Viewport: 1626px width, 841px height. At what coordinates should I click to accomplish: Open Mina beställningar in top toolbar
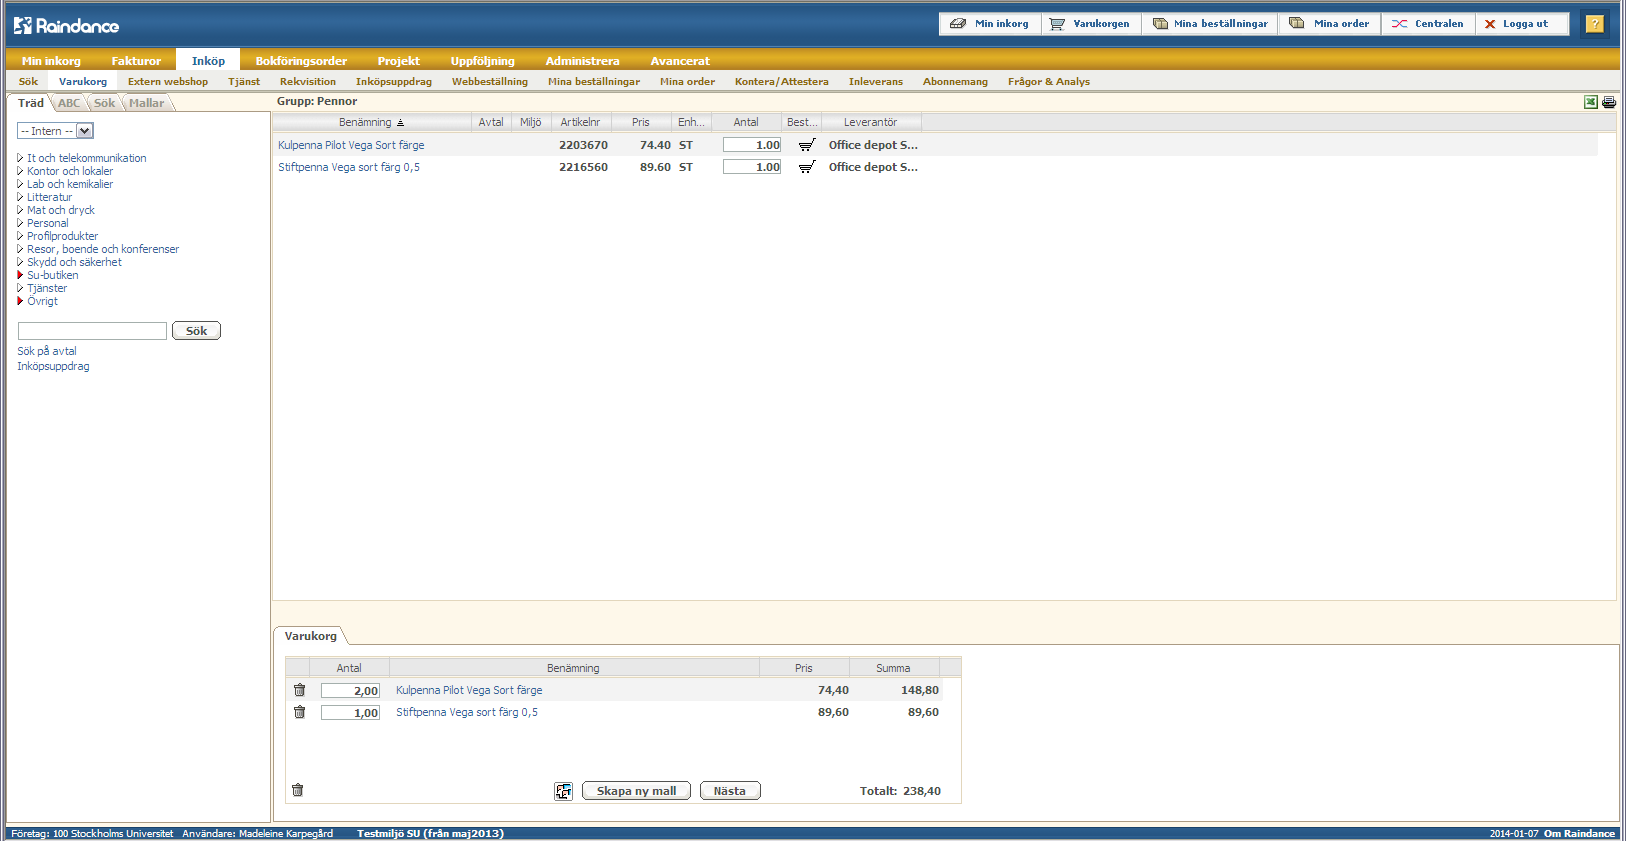pos(1210,24)
